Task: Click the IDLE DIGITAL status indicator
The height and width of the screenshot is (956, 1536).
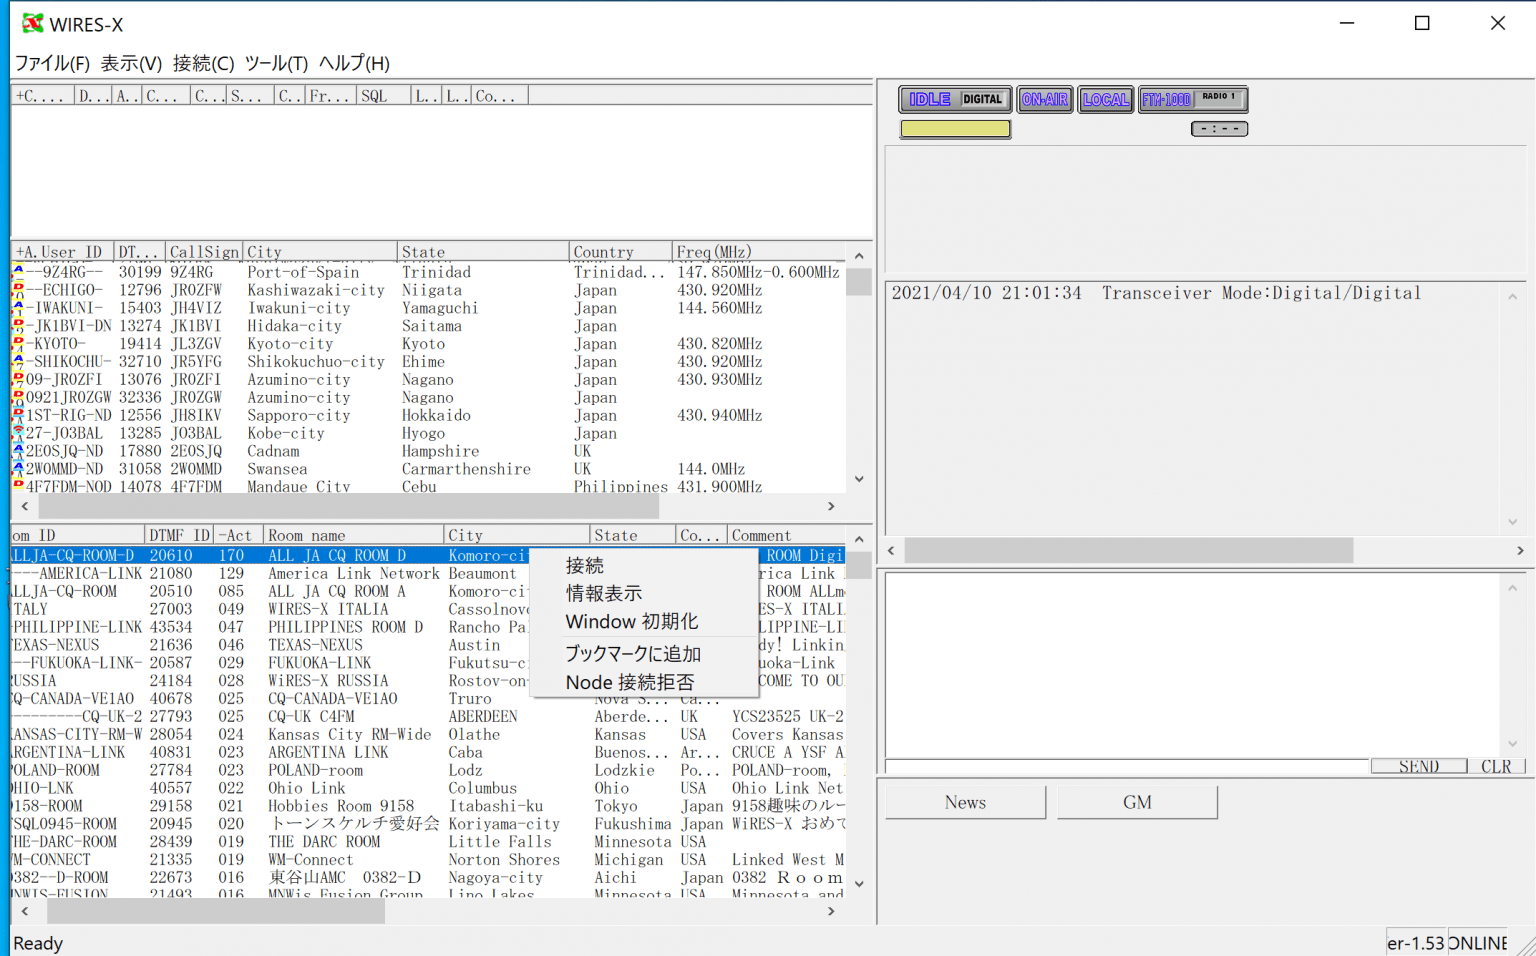Action: 954,99
